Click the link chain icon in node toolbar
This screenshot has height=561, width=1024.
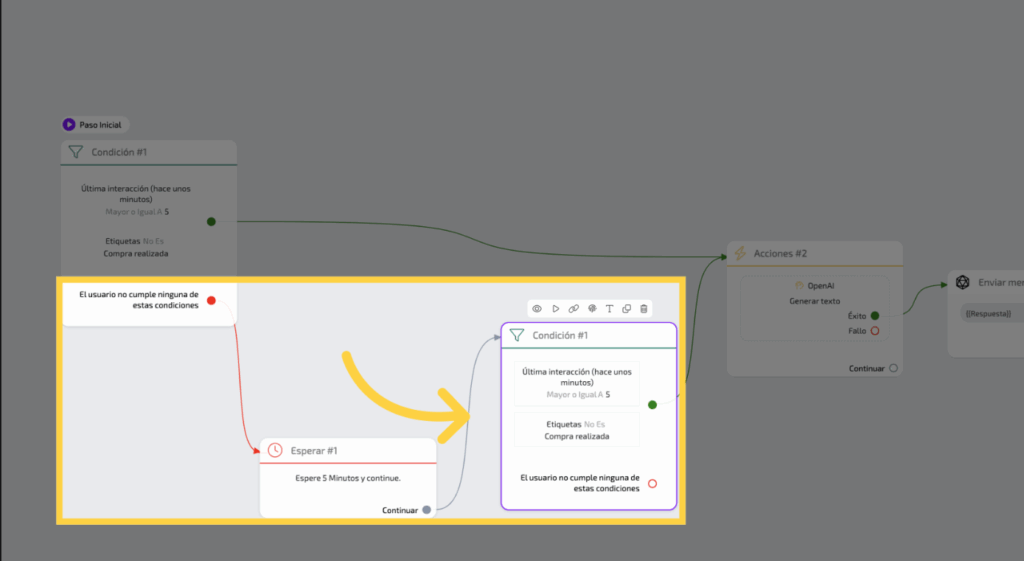point(573,309)
